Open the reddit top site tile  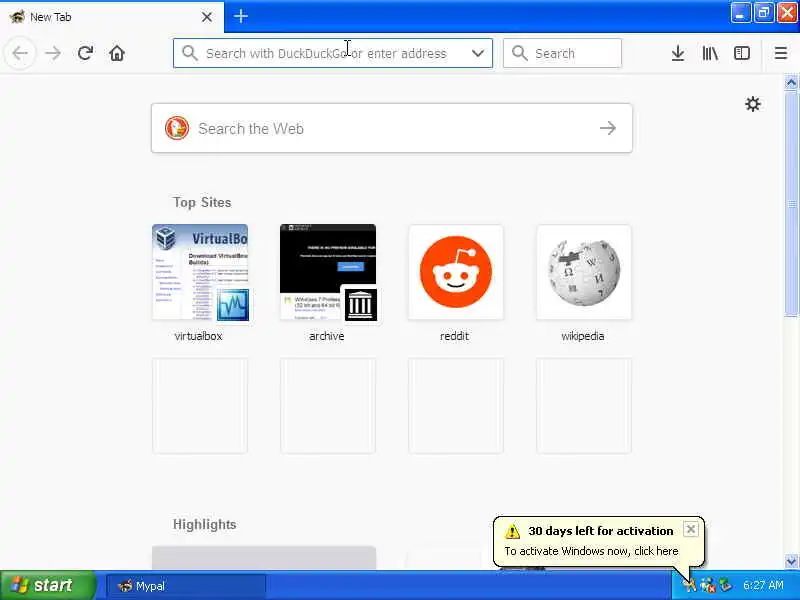[x=456, y=272]
